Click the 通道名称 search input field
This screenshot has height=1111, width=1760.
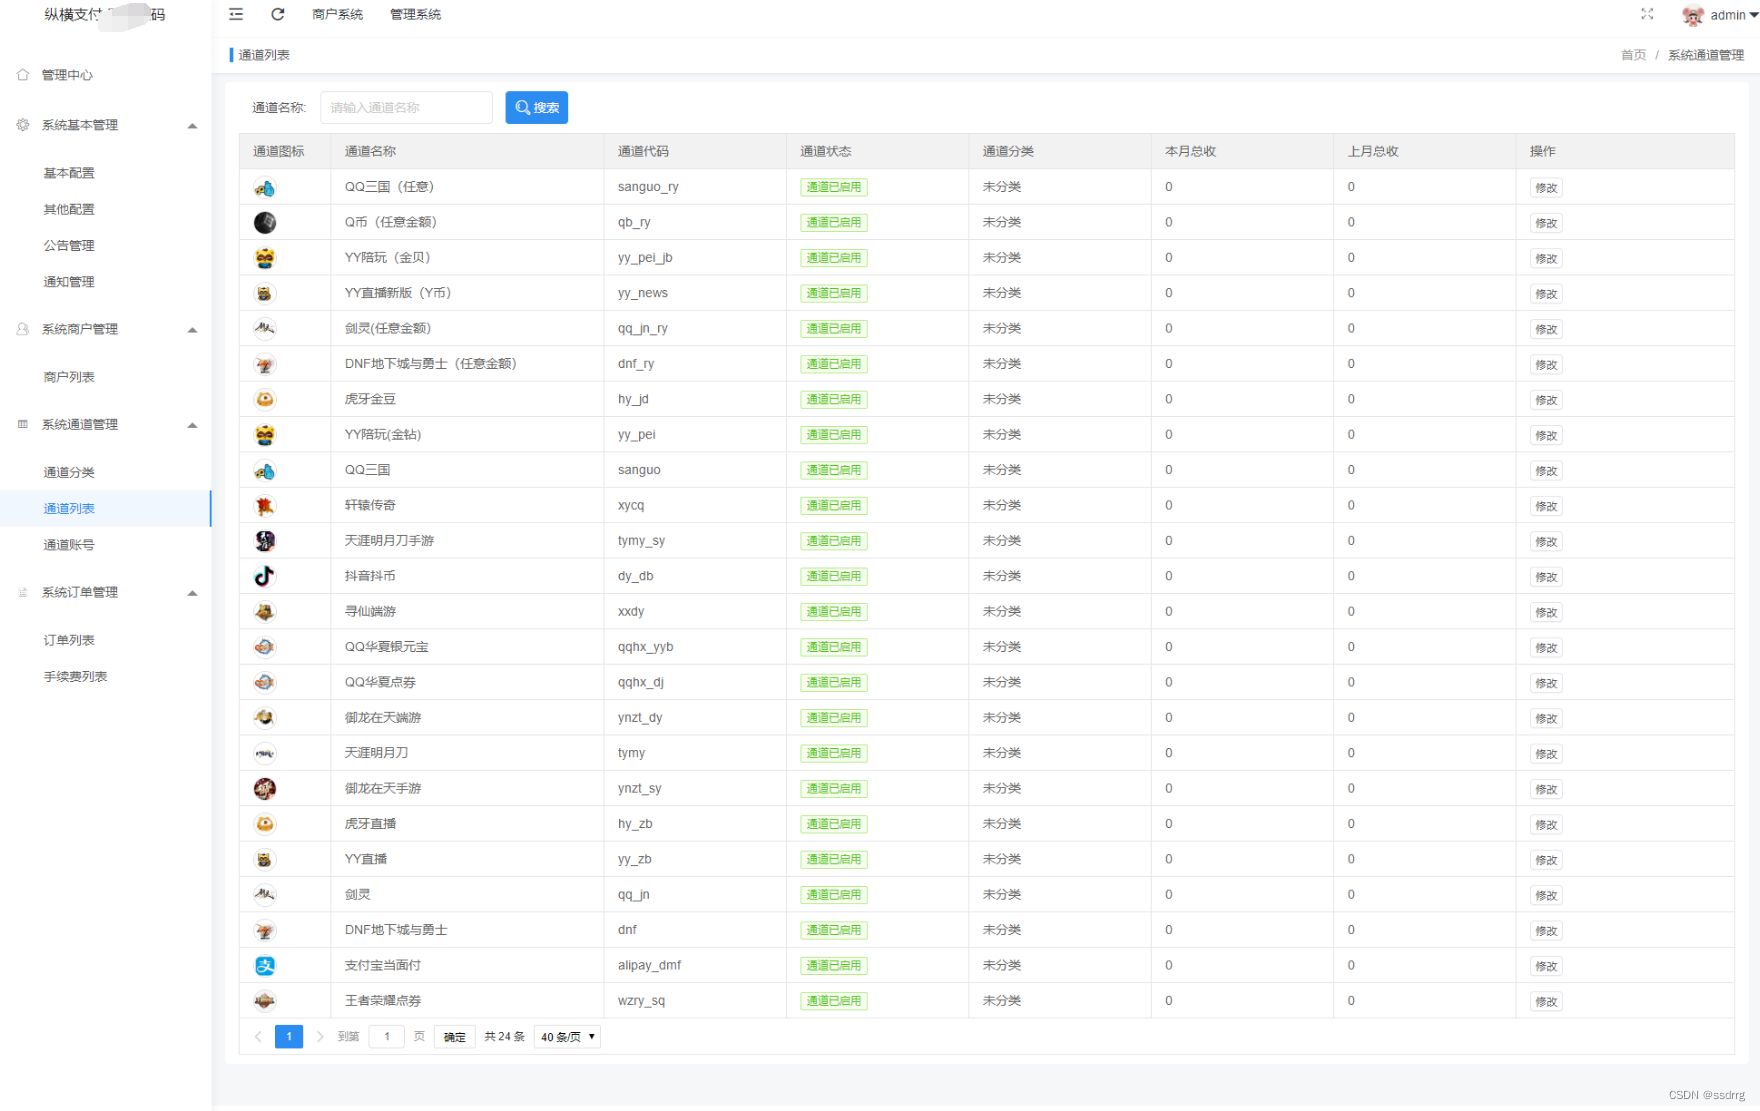[x=406, y=108]
